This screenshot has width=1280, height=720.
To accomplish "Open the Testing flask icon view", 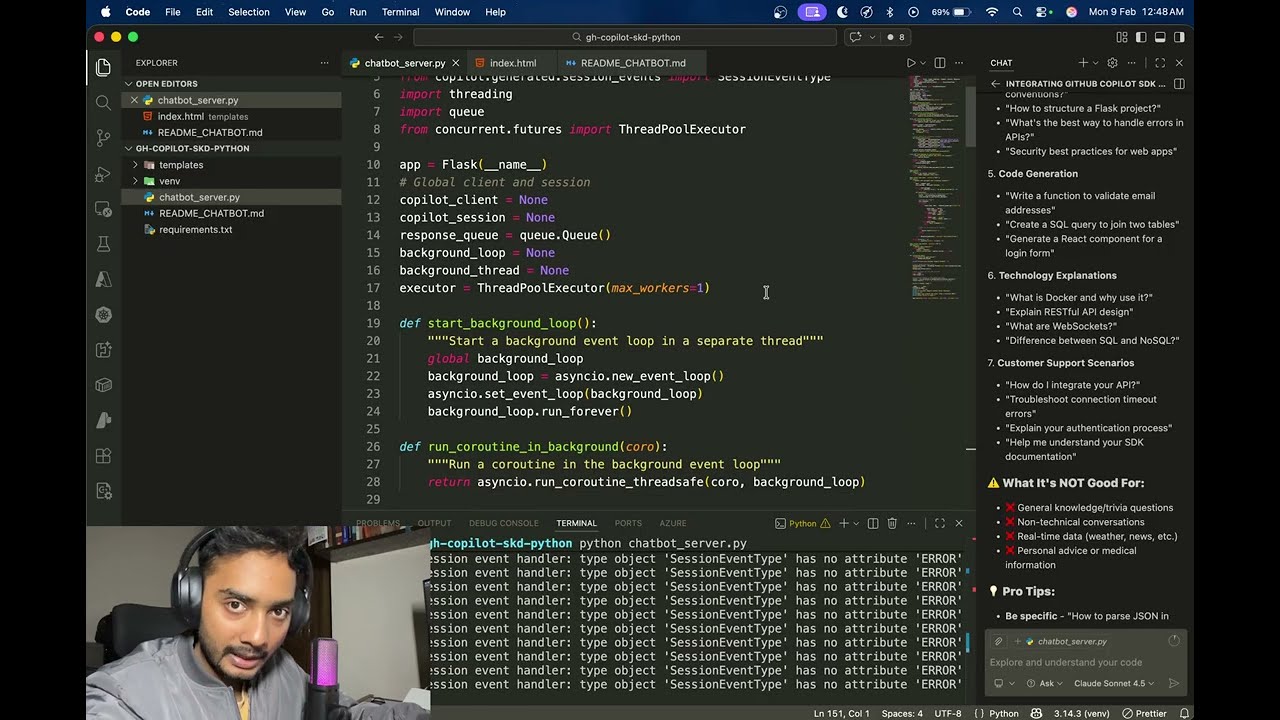I will coord(103,244).
